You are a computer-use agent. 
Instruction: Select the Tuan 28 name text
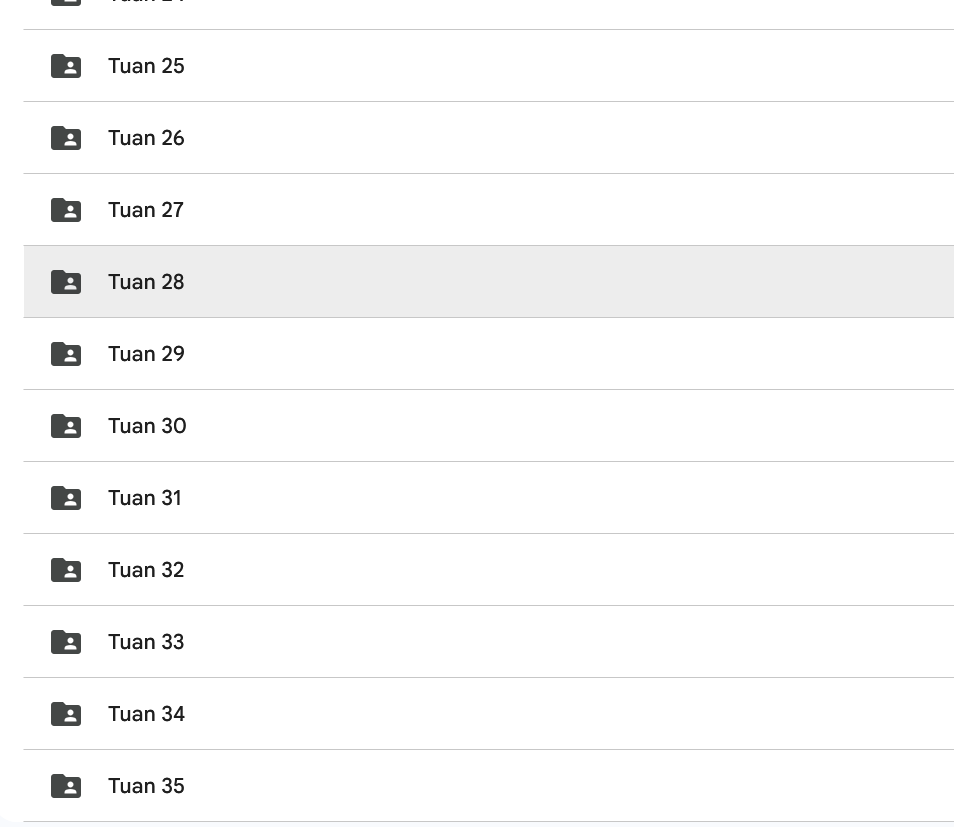tap(146, 282)
